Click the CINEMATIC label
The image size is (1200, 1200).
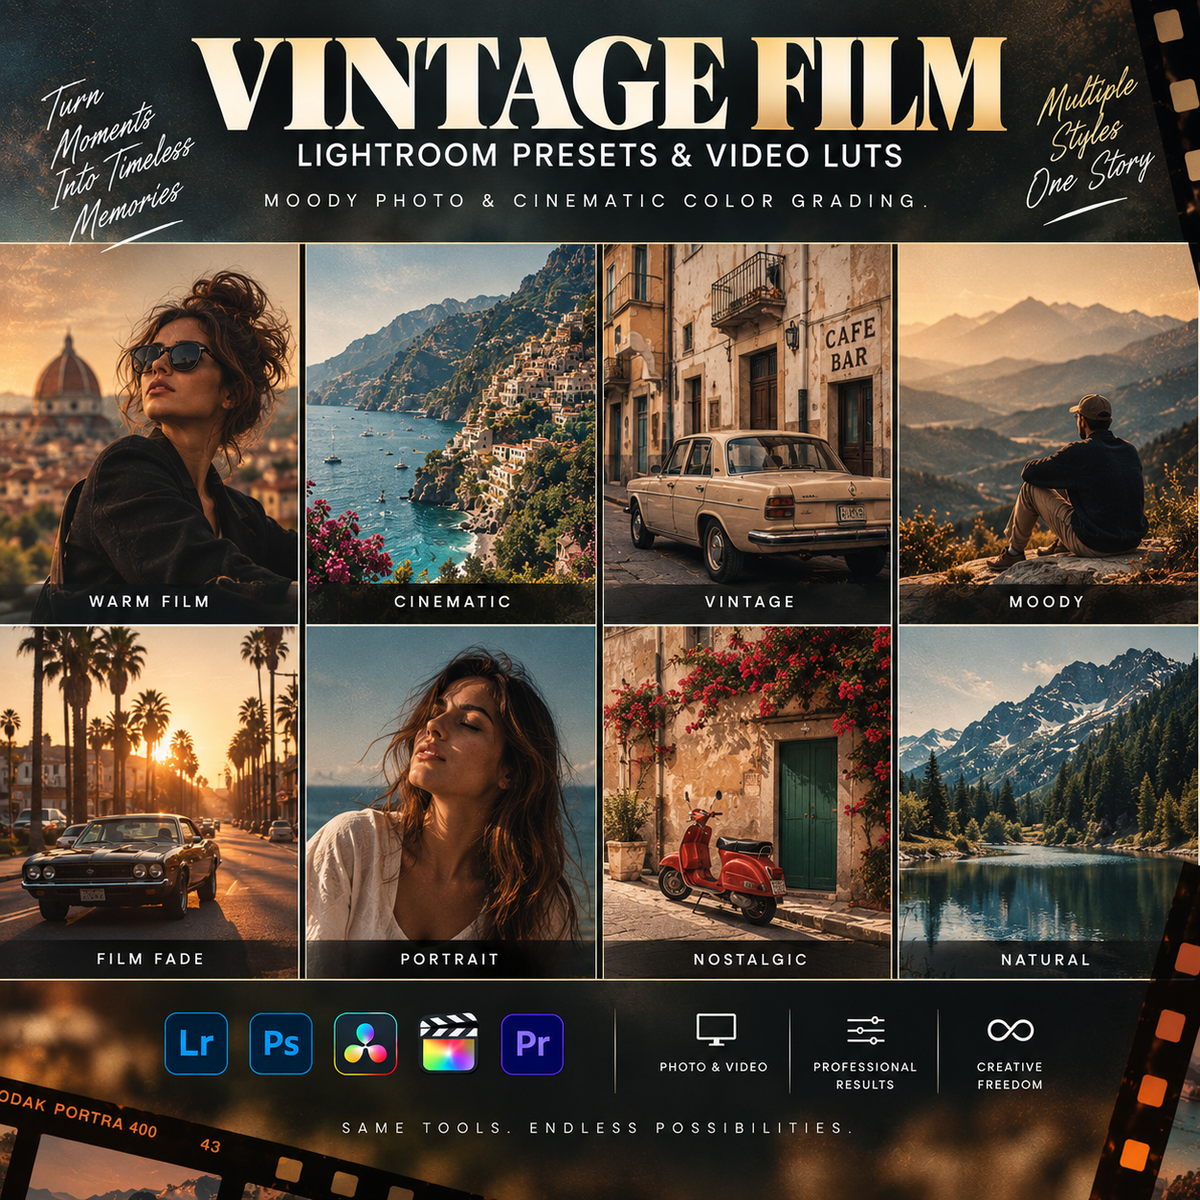[452, 602]
